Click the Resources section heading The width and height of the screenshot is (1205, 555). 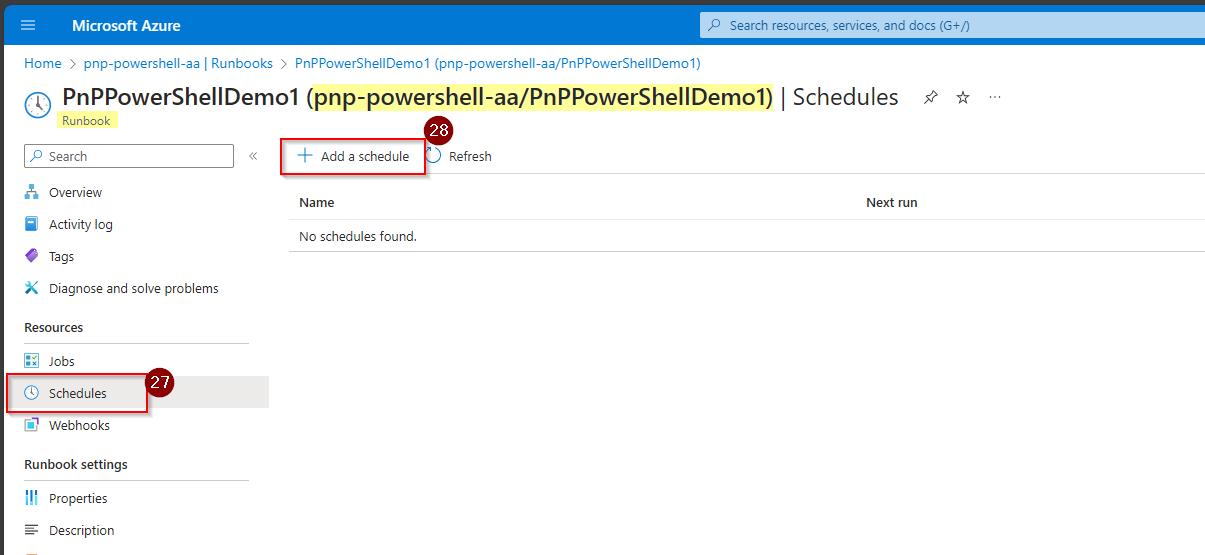[x=54, y=327]
